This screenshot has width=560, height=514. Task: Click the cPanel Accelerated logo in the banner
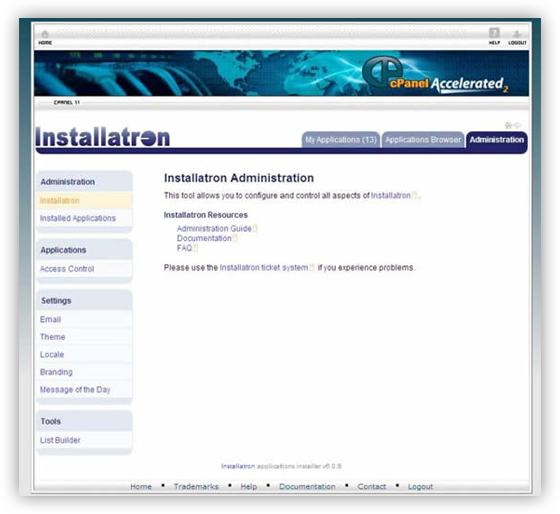point(435,75)
